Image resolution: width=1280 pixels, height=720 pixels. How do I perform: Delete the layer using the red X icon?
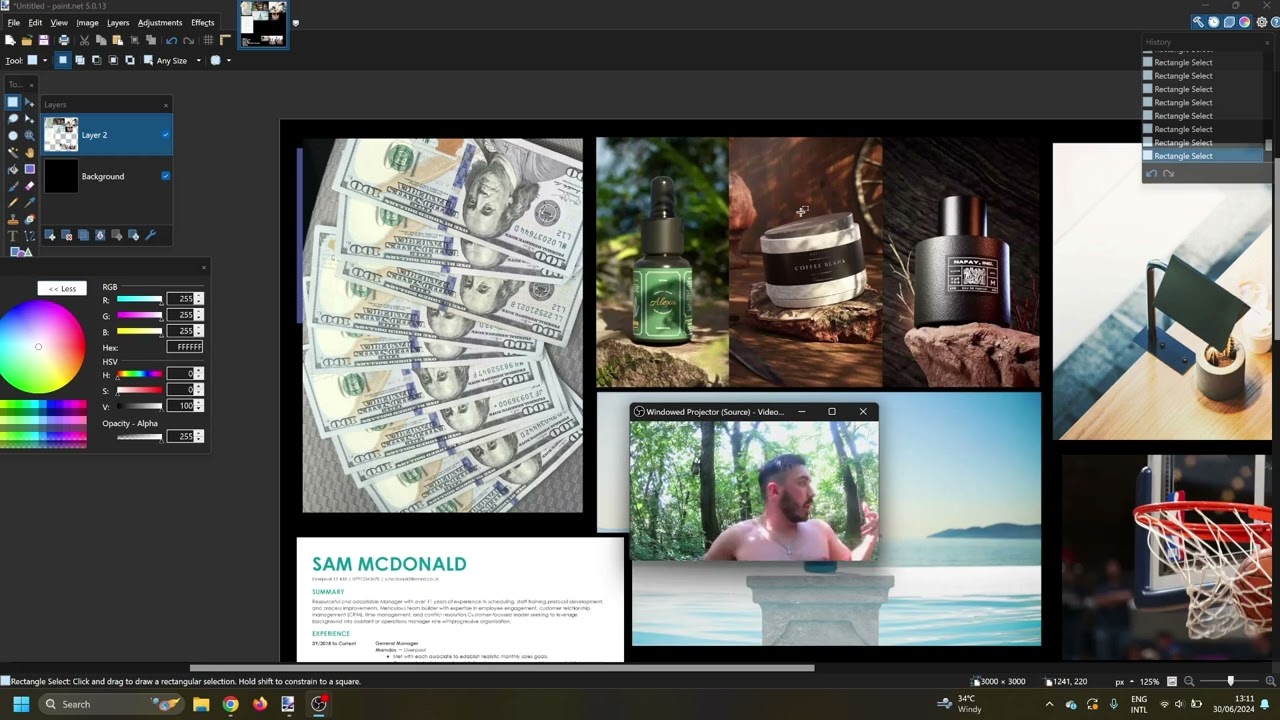(x=67, y=235)
